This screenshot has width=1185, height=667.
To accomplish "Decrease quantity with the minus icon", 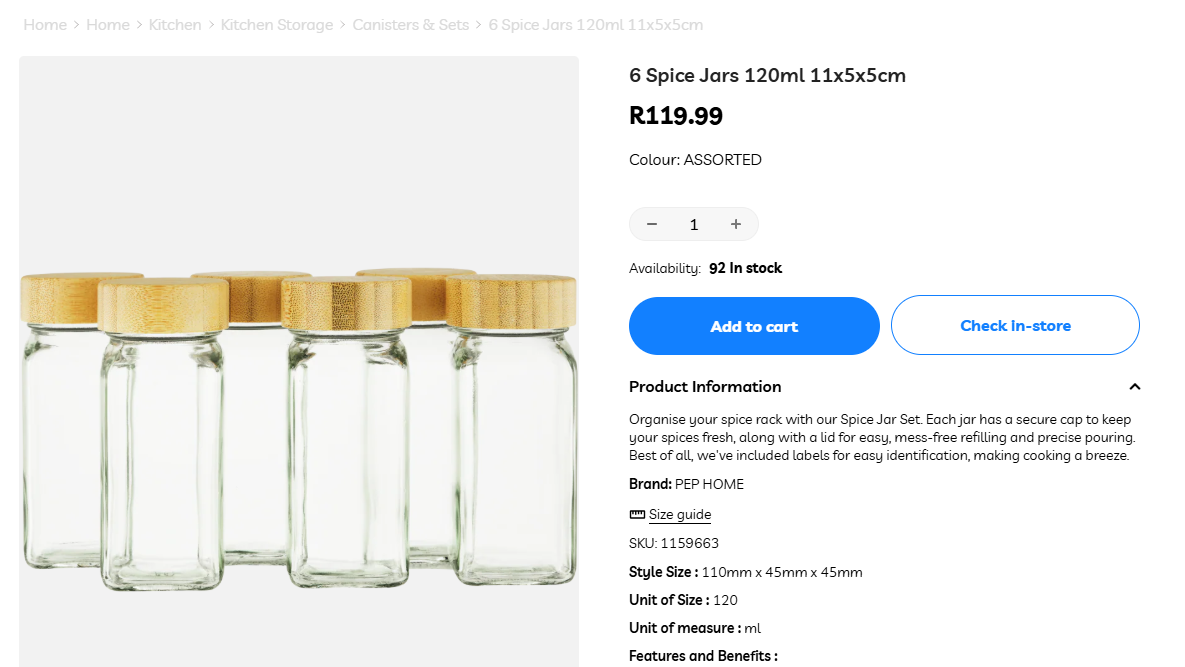I will coord(652,224).
